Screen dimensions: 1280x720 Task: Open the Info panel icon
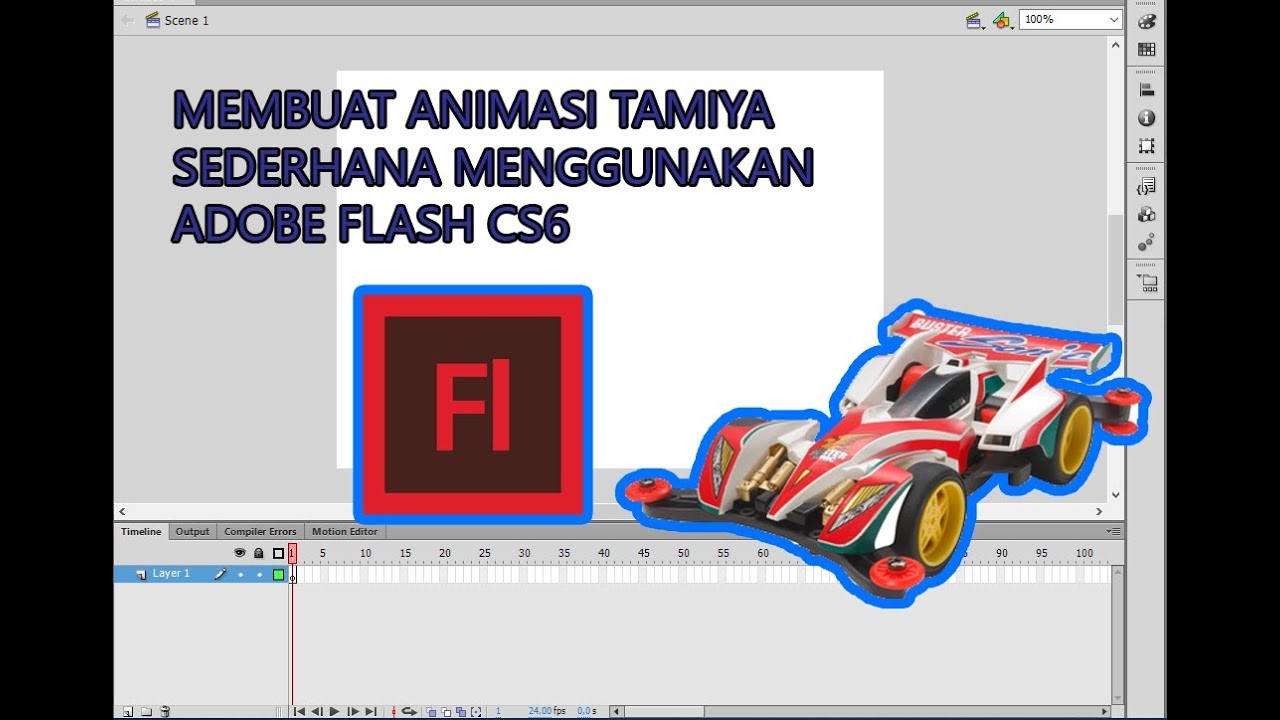[1147, 118]
